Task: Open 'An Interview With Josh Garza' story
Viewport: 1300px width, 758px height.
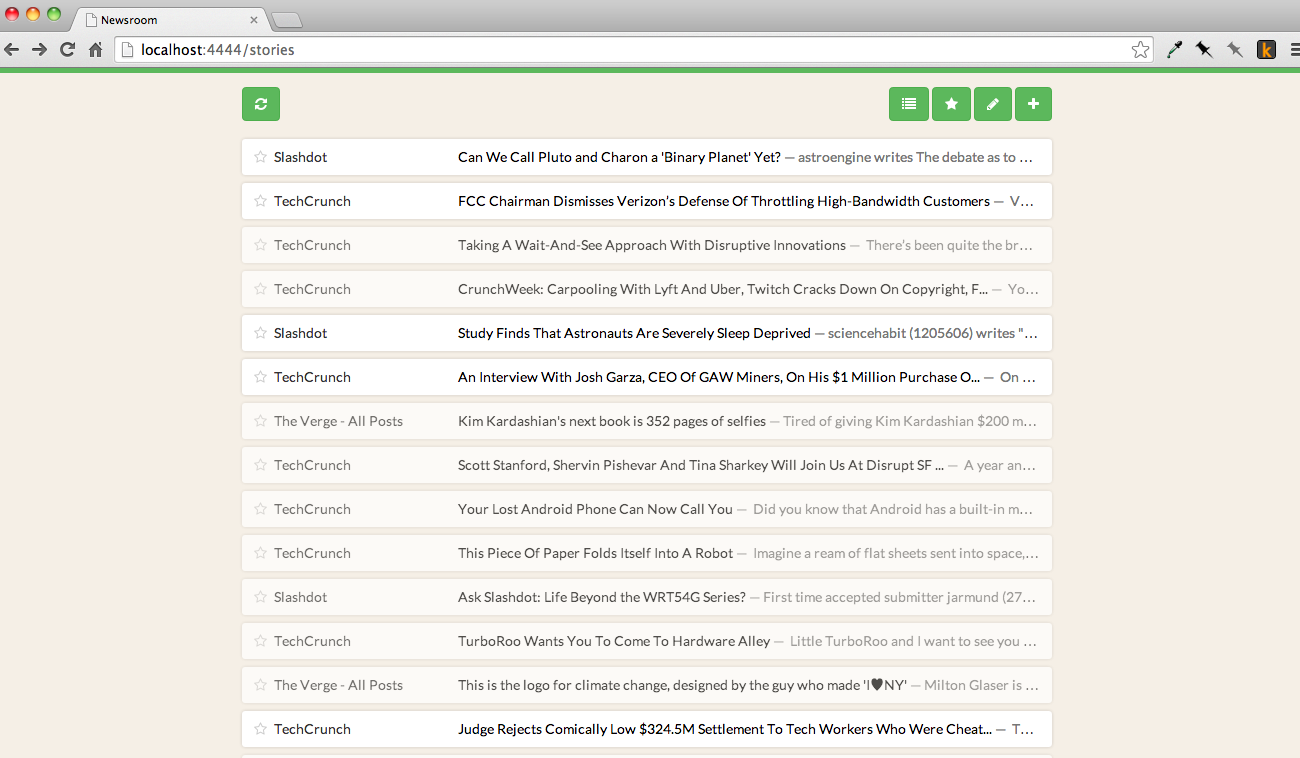Action: click(719, 377)
